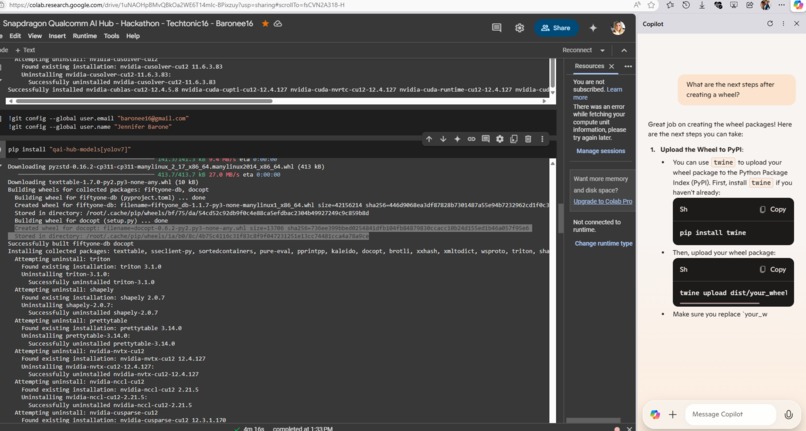Select the Resources tab
This screenshot has width=806, height=431.
[589, 66]
